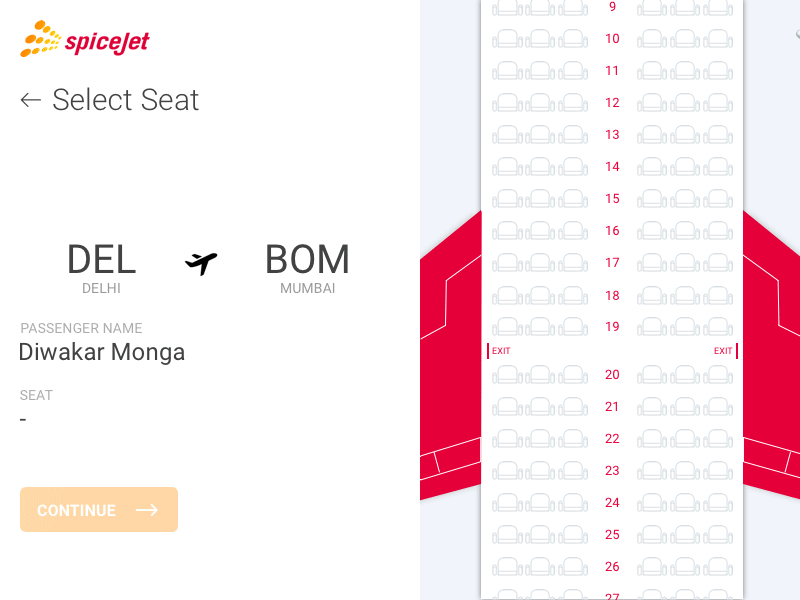Choose the left middle seat in row 18

click(540, 296)
